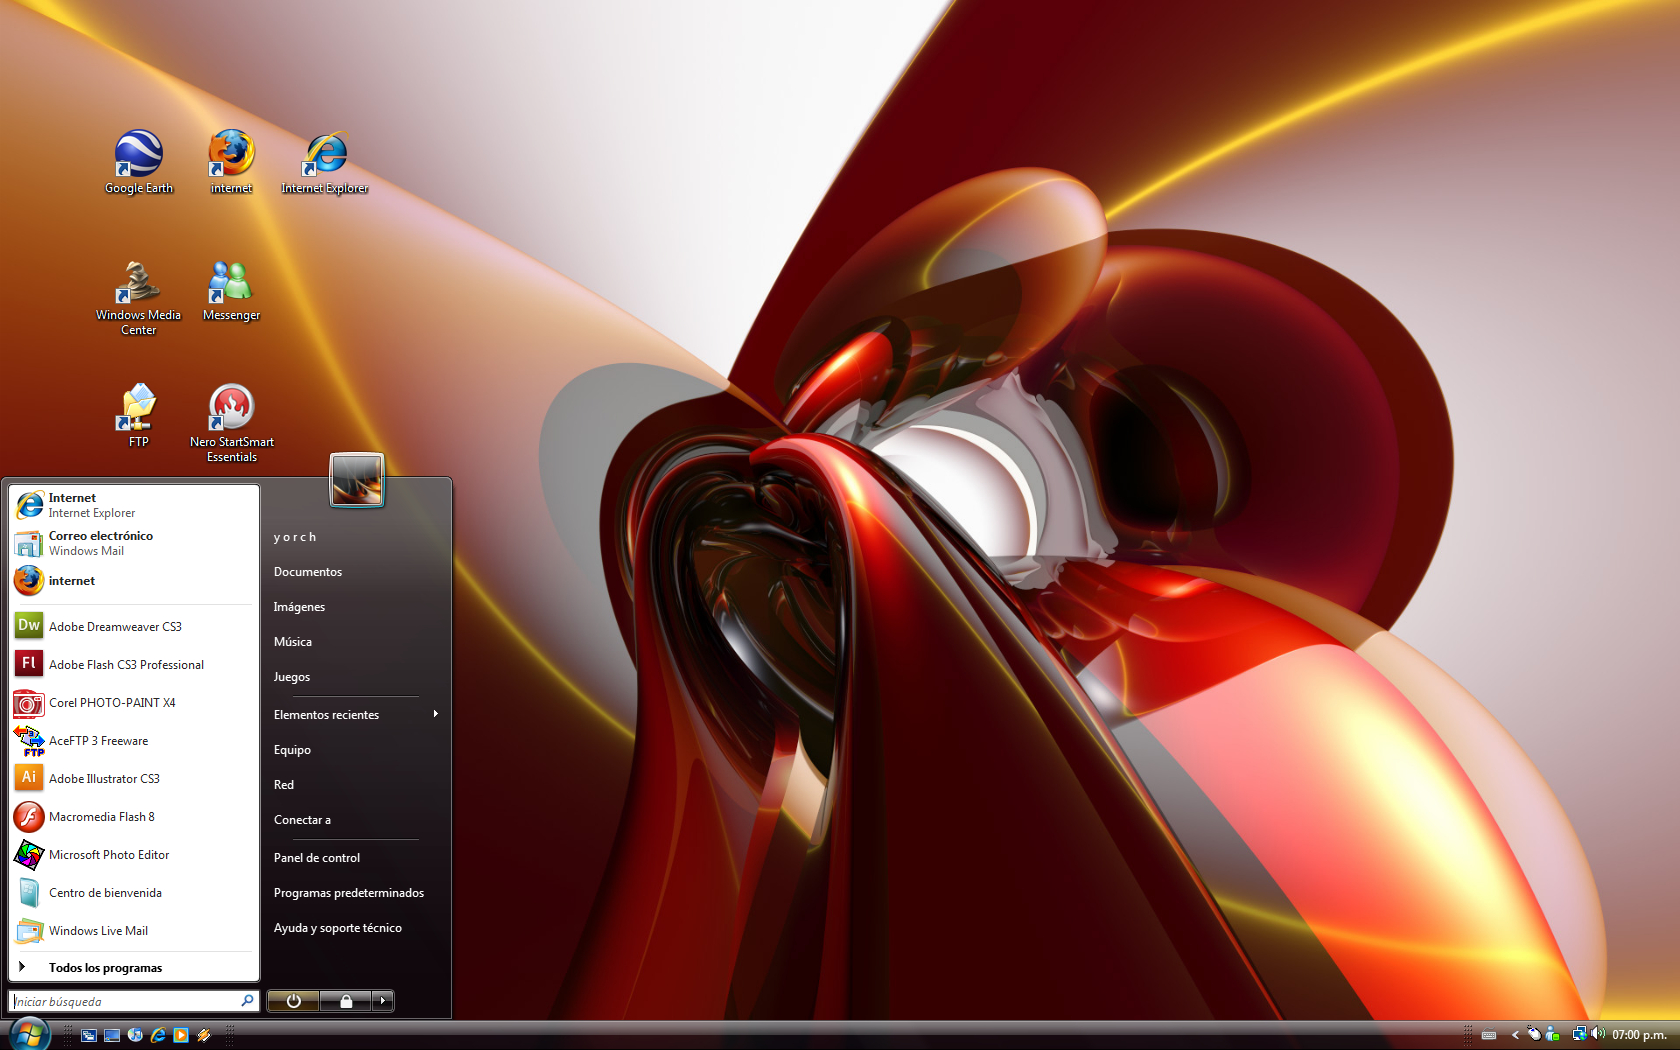Click the volume speaker tray icon

point(1598,1034)
